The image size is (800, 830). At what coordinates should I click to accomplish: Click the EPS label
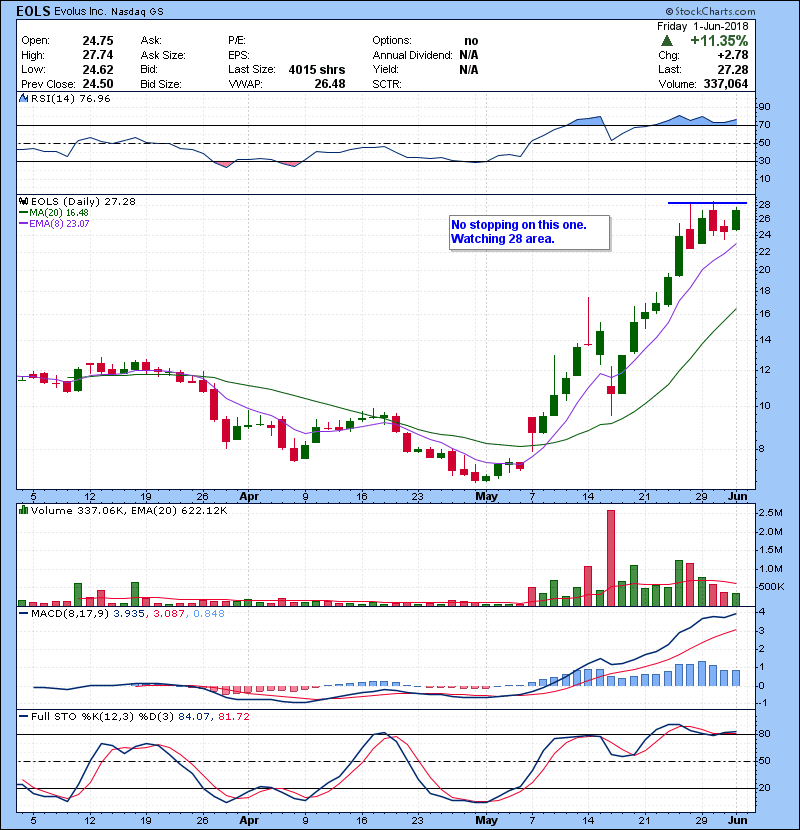(239, 55)
